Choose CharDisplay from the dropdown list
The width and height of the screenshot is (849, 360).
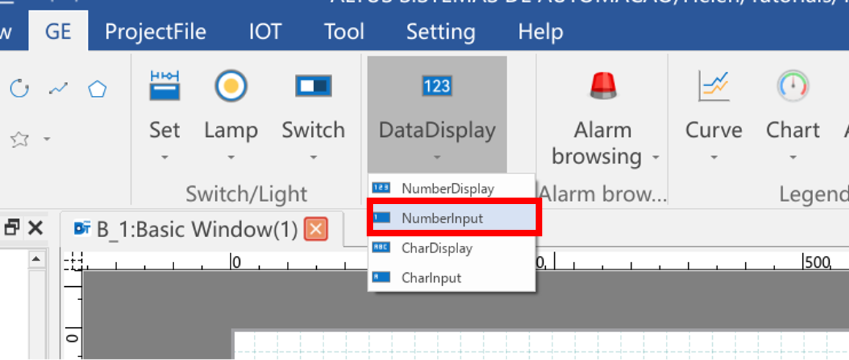pyautogui.click(x=452, y=248)
